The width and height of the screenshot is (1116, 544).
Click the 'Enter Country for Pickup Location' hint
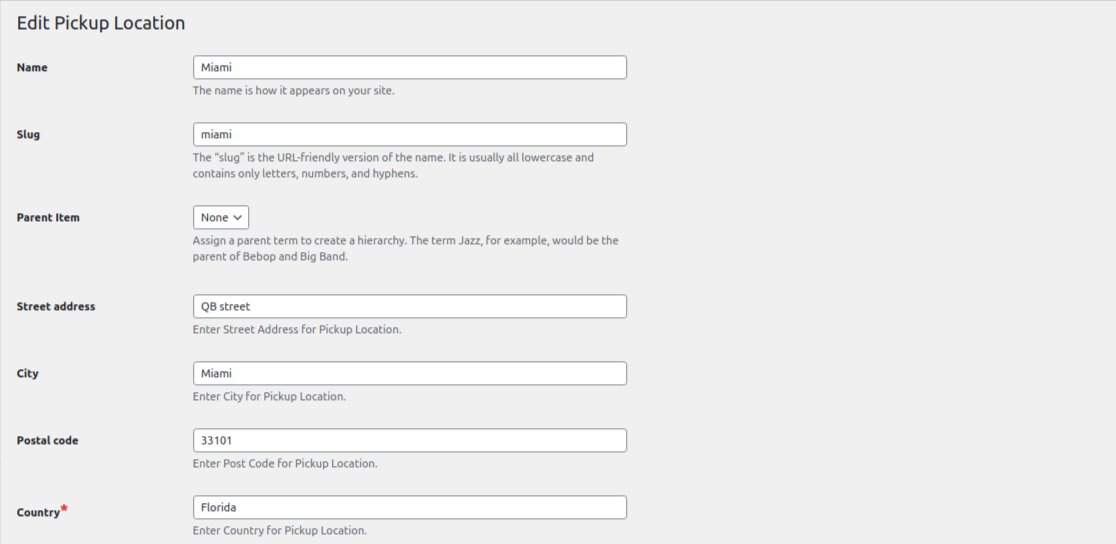(x=280, y=530)
